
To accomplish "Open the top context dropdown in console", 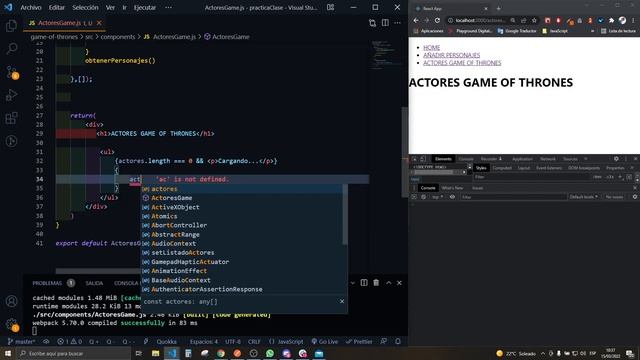I will point(437,197).
